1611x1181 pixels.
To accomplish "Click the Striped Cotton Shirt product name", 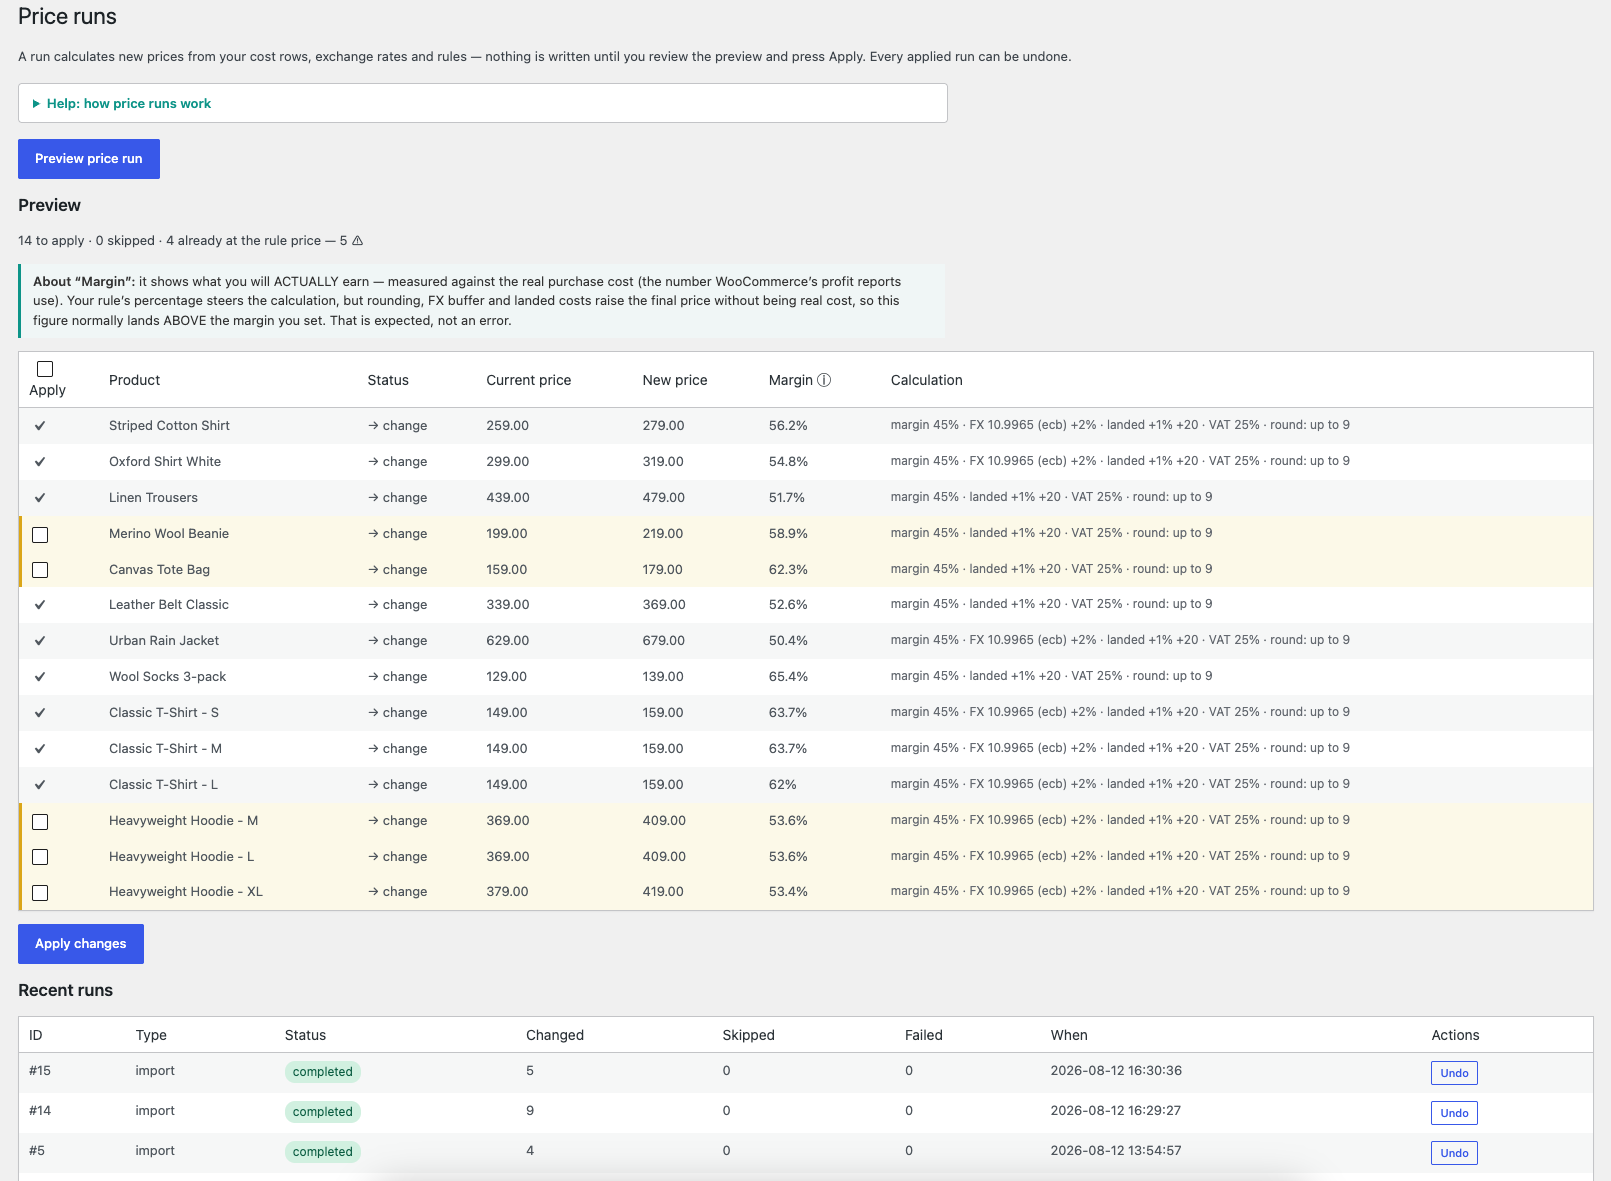I will click(x=169, y=426).
